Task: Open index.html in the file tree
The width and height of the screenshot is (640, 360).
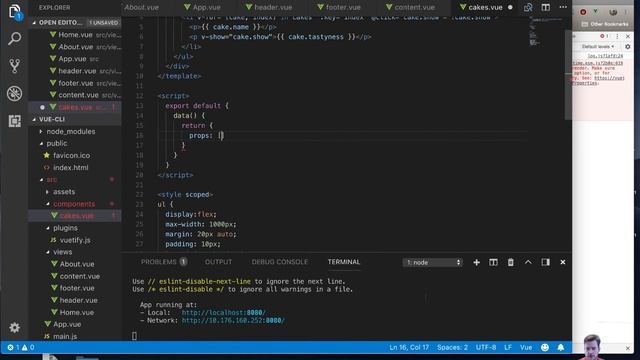Action: click(71, 168)
